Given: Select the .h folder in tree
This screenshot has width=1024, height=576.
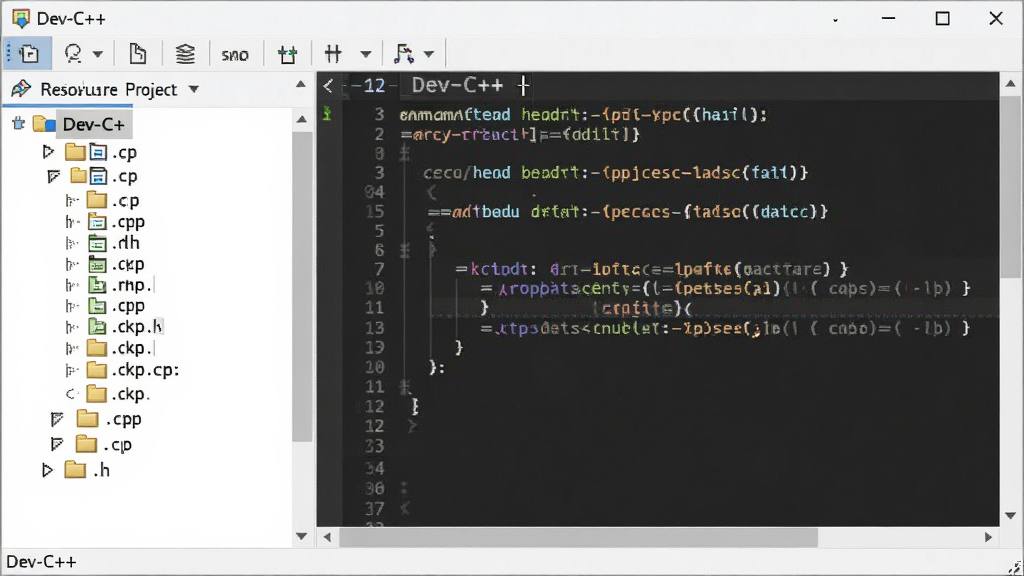Looking at the screenshot, I should 101,470.
